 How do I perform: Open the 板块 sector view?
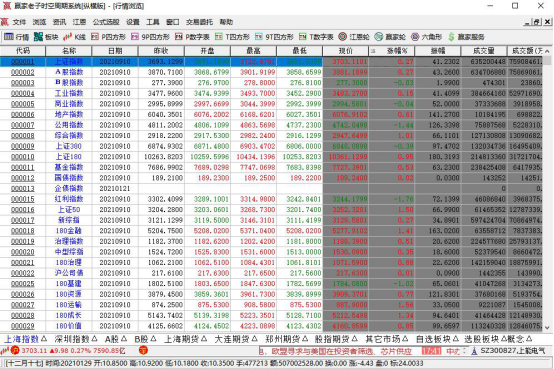pos(46,37)
